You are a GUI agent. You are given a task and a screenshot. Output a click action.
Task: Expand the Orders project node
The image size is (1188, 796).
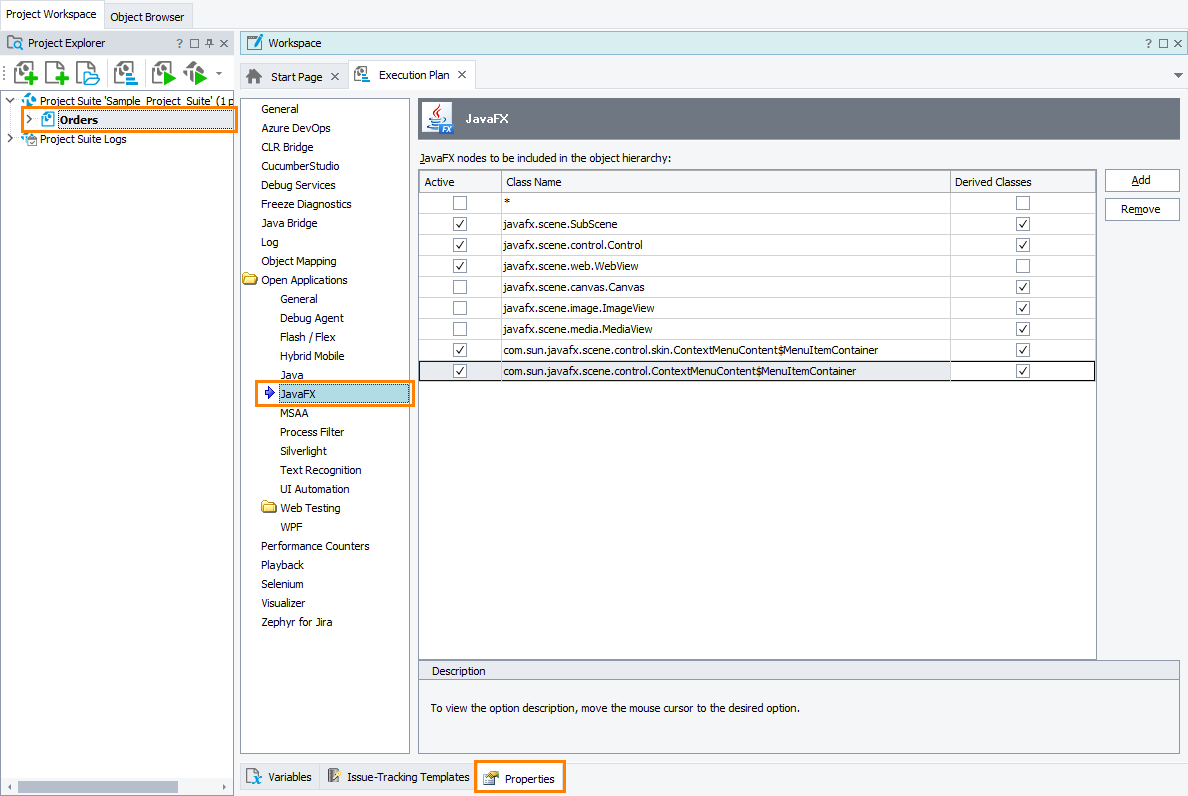point(28,119)
